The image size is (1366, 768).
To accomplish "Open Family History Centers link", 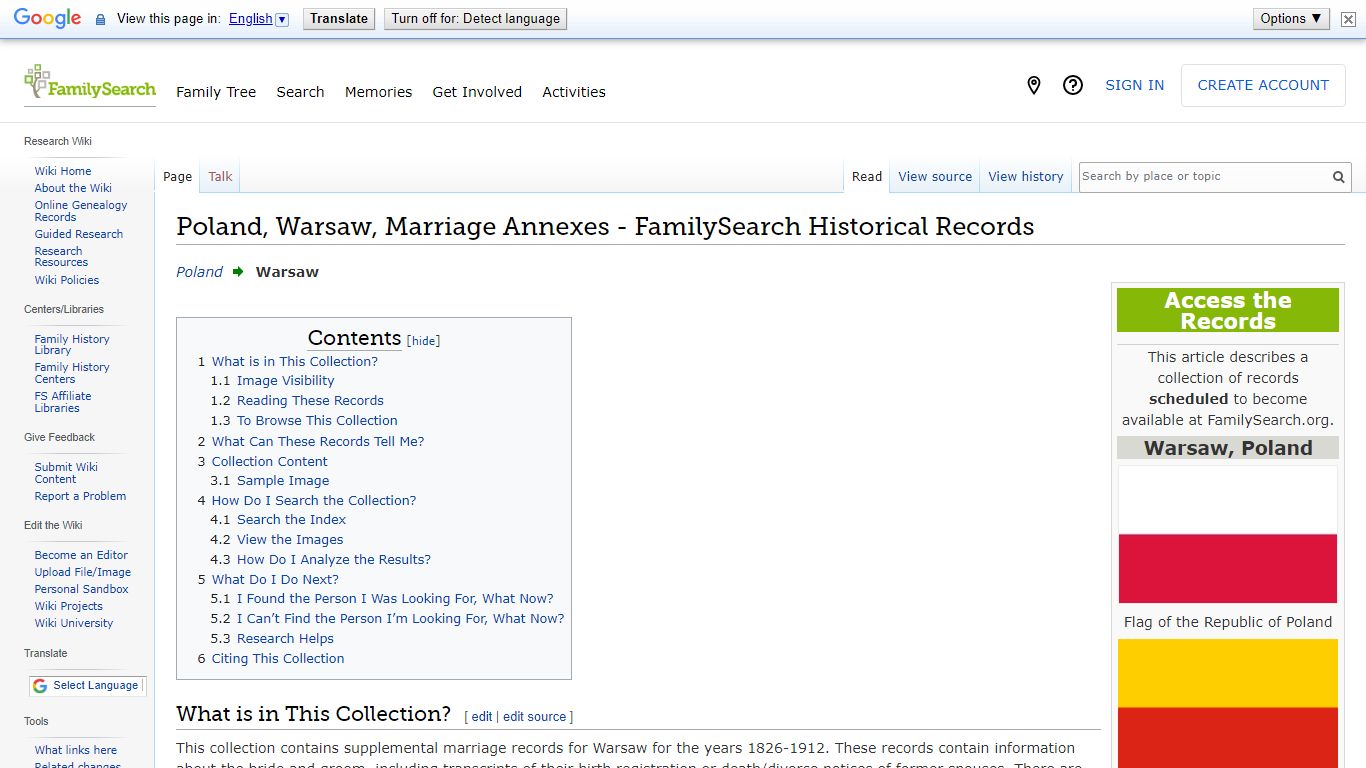I will tap(72, 373).
